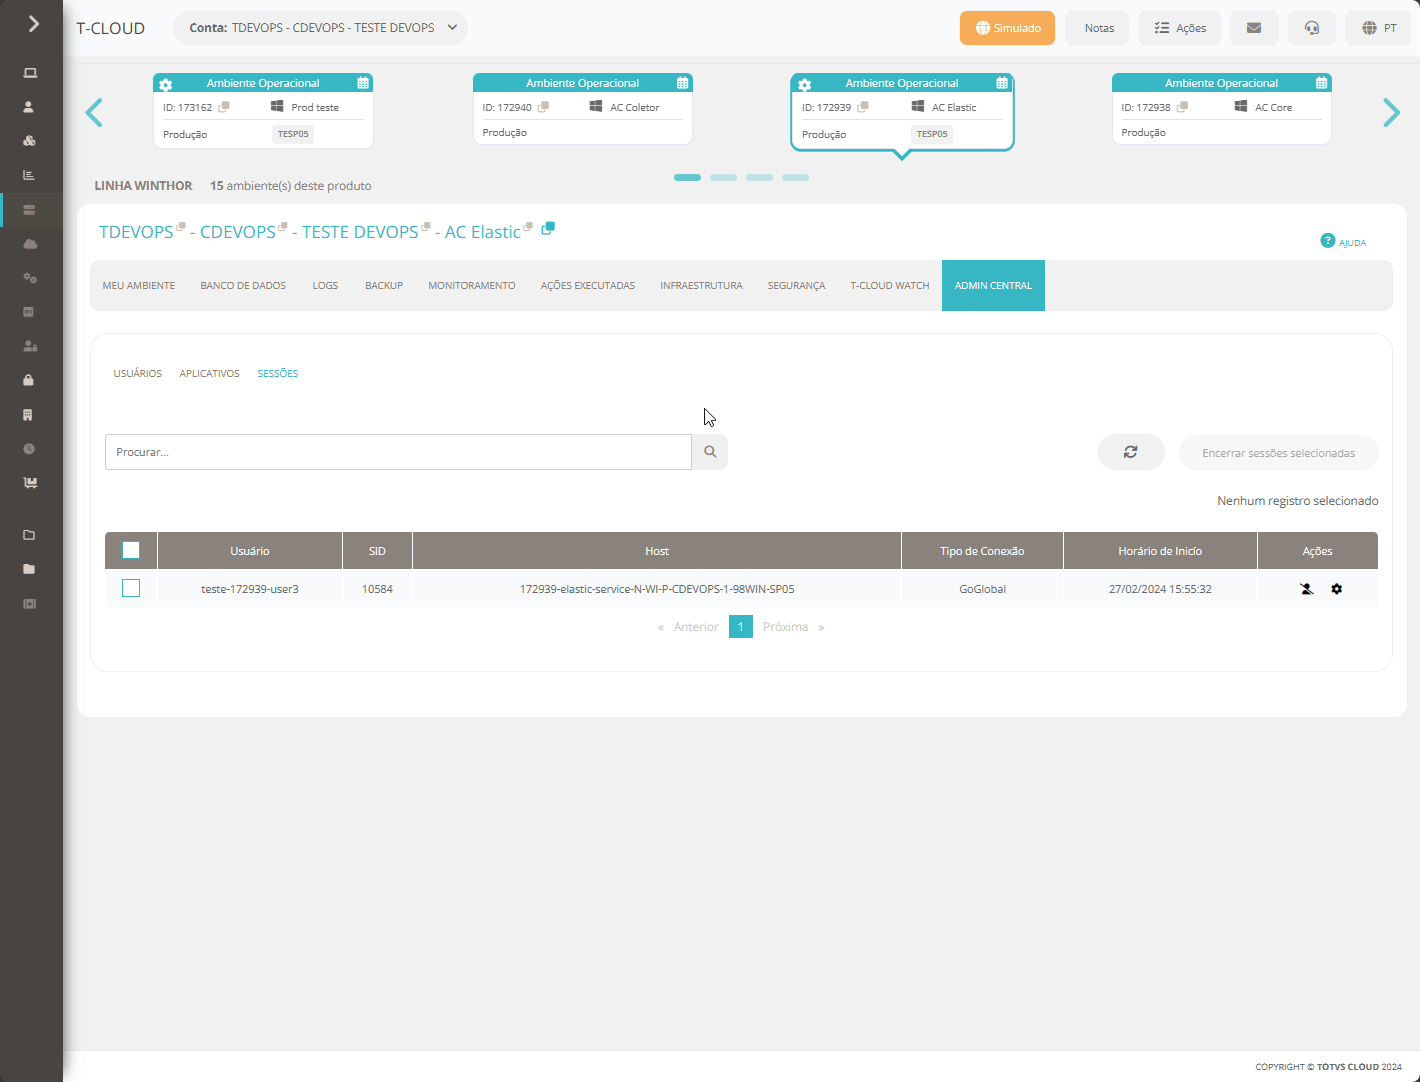This screenshot has width=1420, height=1082.
Task: Click copy icon after AC Elastic title
Action: pos(548,229)
